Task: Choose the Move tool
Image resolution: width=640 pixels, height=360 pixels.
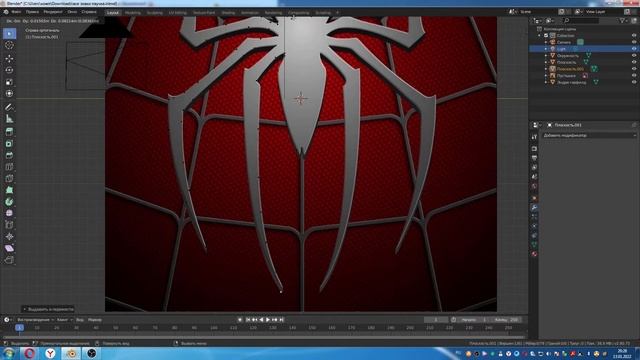Action: [x=9, y=58]
